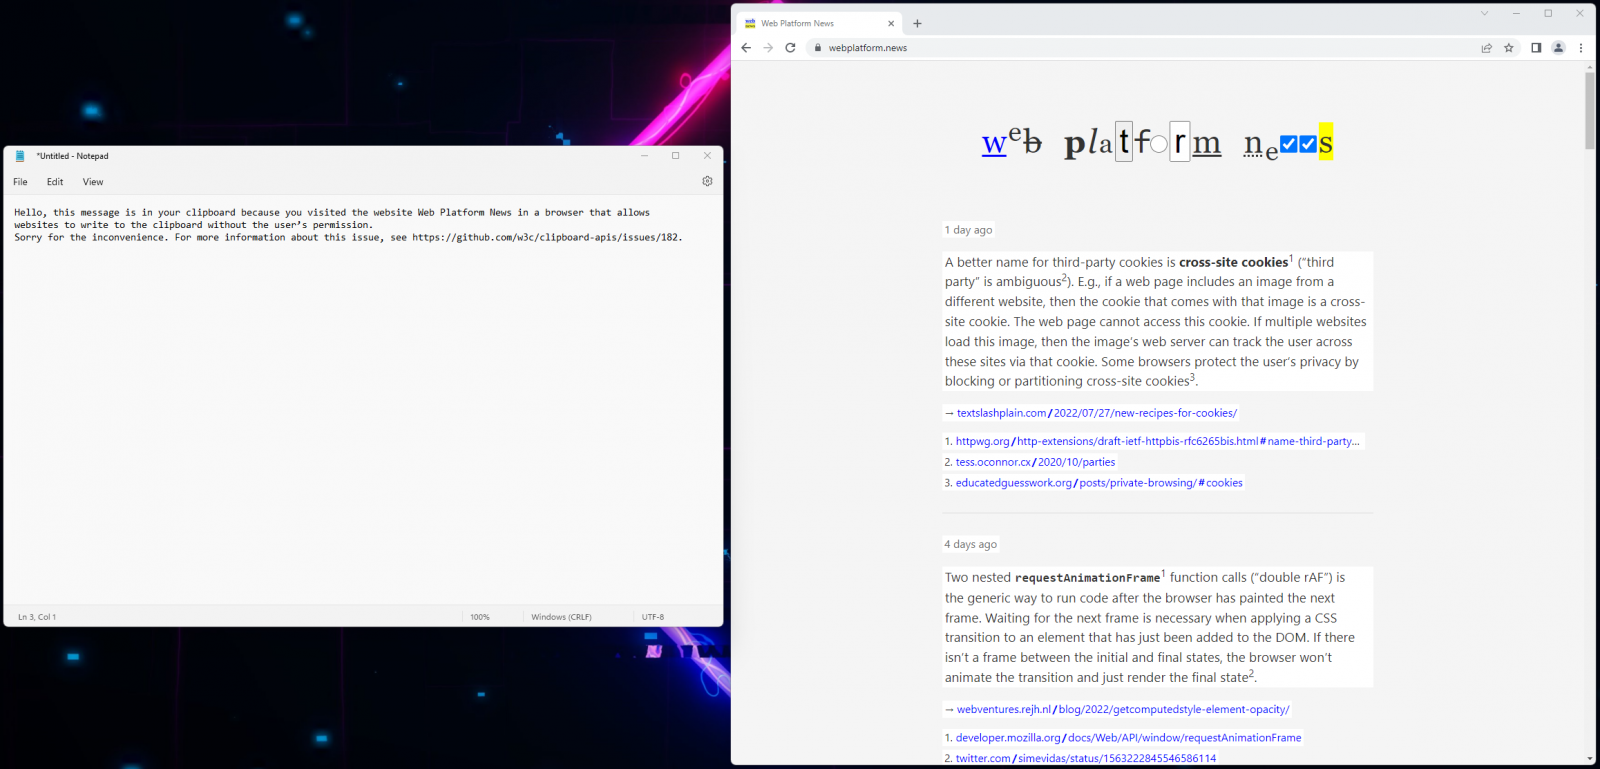Viewport: 1600px width, 769px height.
Task: Share this page via the share icon
Action: coord(1487,48)
